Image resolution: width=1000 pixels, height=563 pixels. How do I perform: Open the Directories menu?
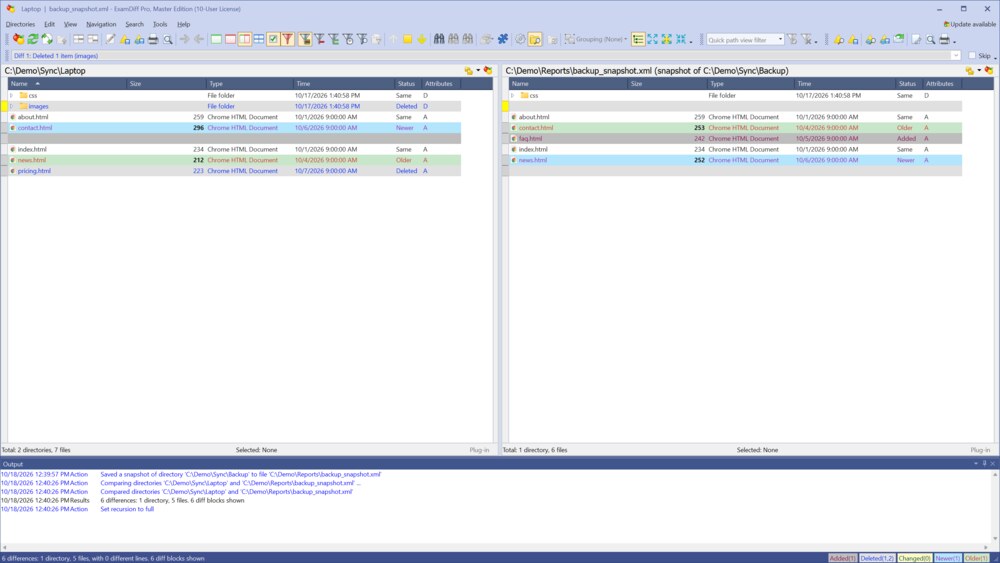click(20, 24)
